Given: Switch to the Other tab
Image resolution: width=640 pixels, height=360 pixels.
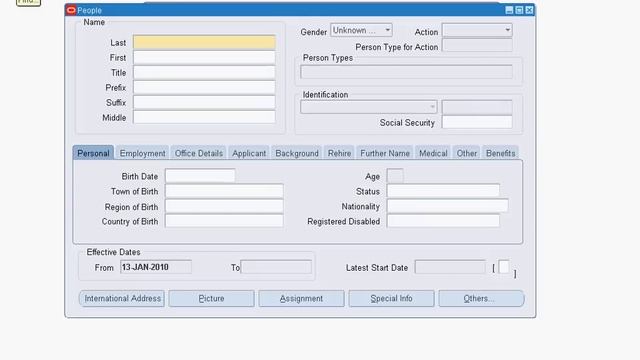Looking at the screenshot, I should point(467,153).
